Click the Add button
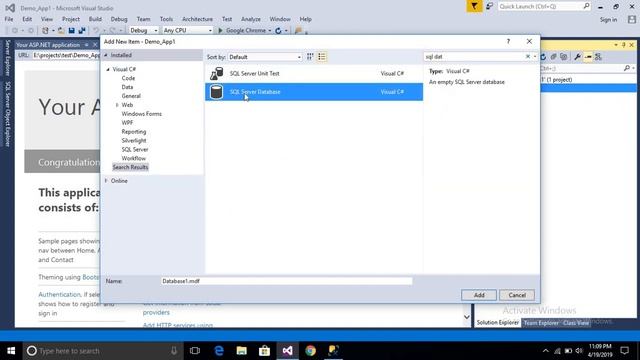Viewport: 640px width, 360px height. point(479,295)
